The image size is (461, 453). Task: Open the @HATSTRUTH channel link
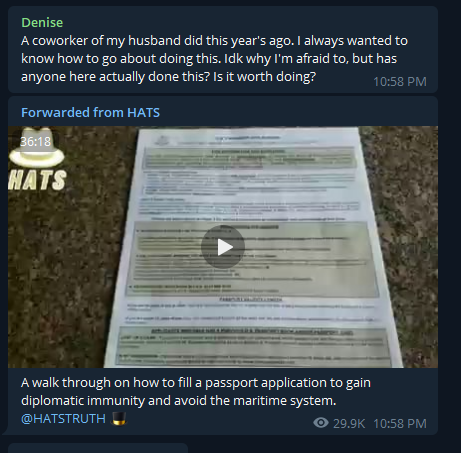pyautogui.click(x=63, y=419)
